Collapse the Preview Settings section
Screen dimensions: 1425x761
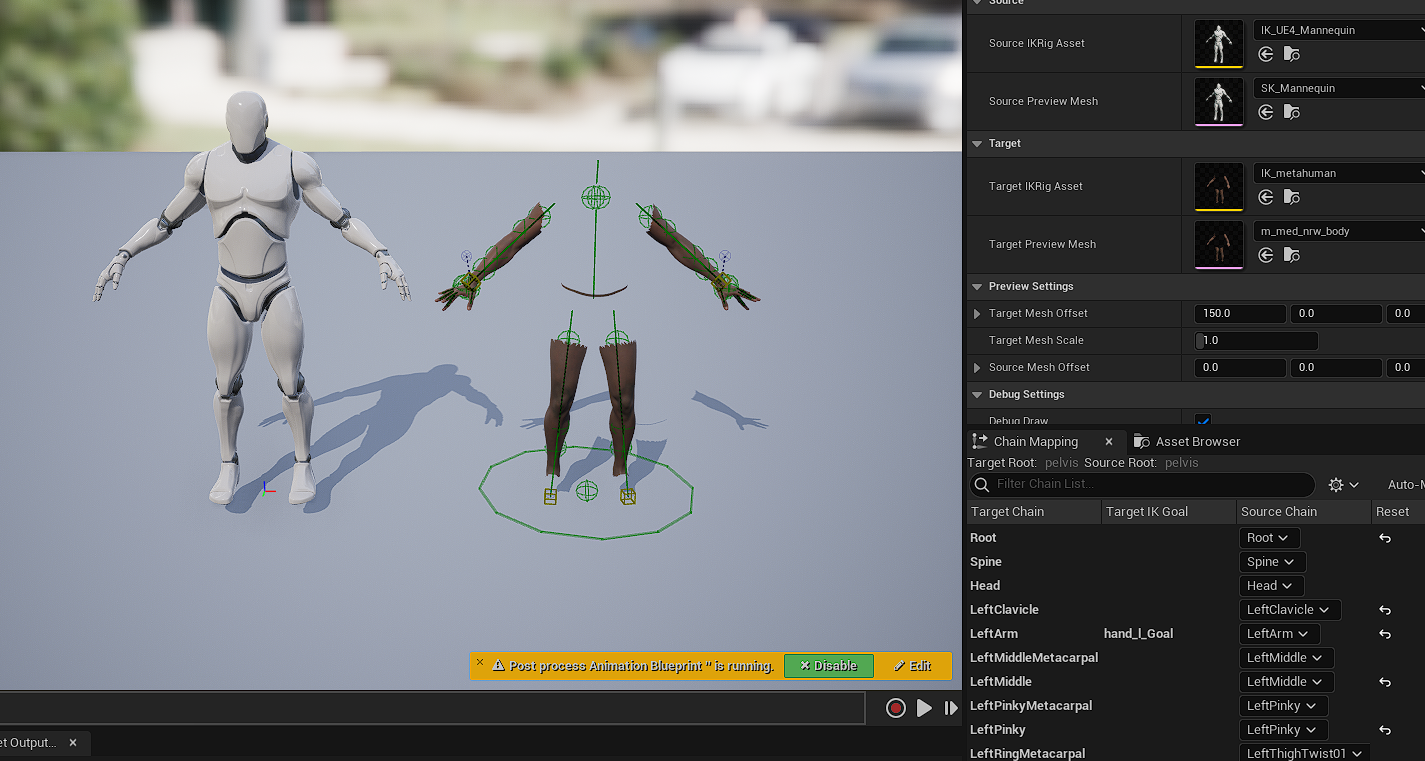(977, 286)
